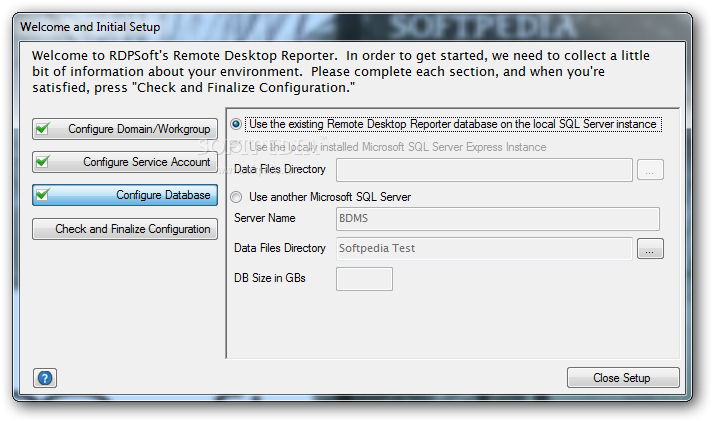Select Use another Microsoft SQL Server
The width and height of the screenshot is (713, 422).
(236, 197)
